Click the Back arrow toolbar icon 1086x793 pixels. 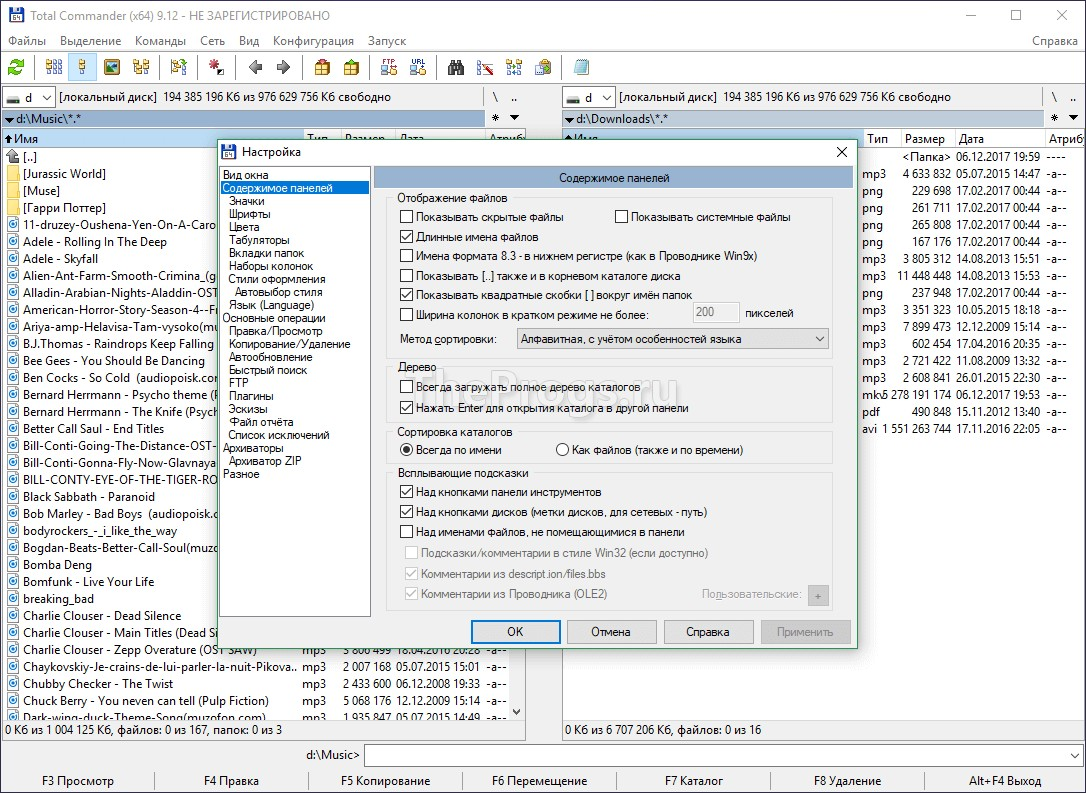255,68
